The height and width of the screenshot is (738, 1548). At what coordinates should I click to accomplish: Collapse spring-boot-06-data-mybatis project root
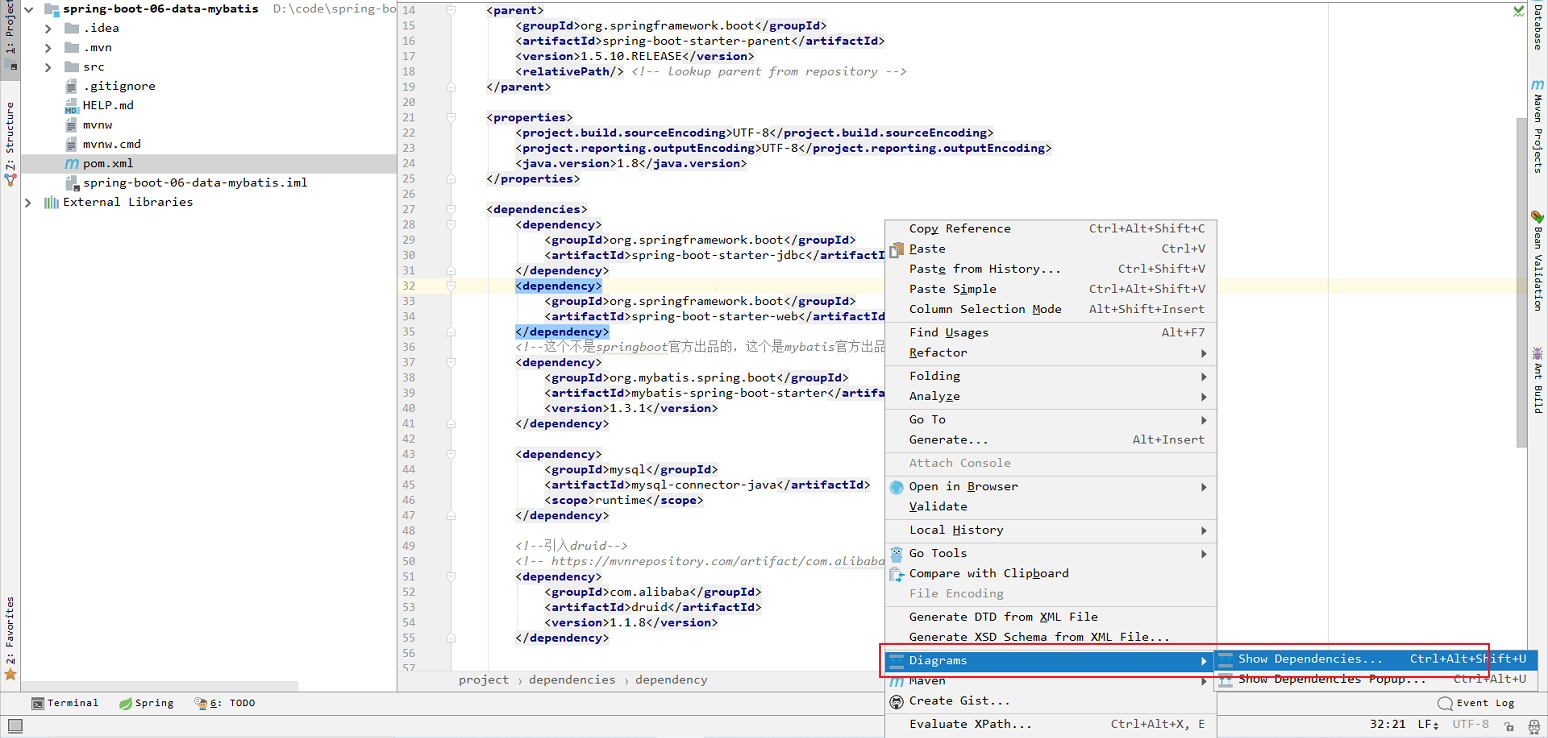28,9
